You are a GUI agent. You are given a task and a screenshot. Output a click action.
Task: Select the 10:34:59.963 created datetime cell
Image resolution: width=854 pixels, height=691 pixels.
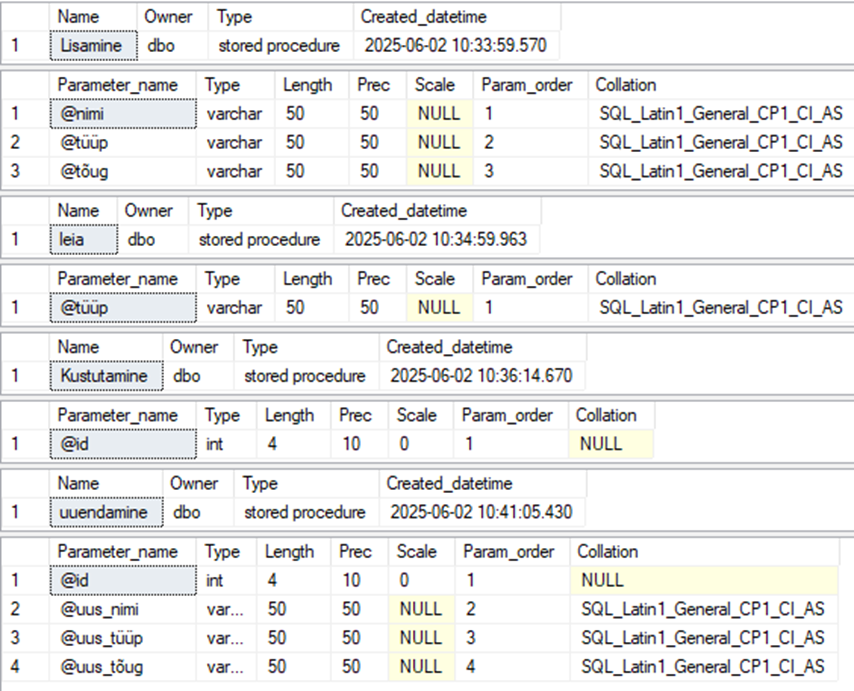click(x=435, y=240)
